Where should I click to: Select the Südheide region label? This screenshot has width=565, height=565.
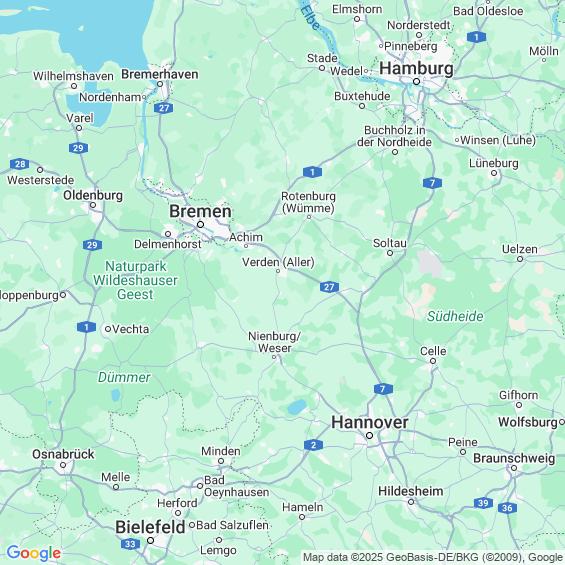[455, 316]
